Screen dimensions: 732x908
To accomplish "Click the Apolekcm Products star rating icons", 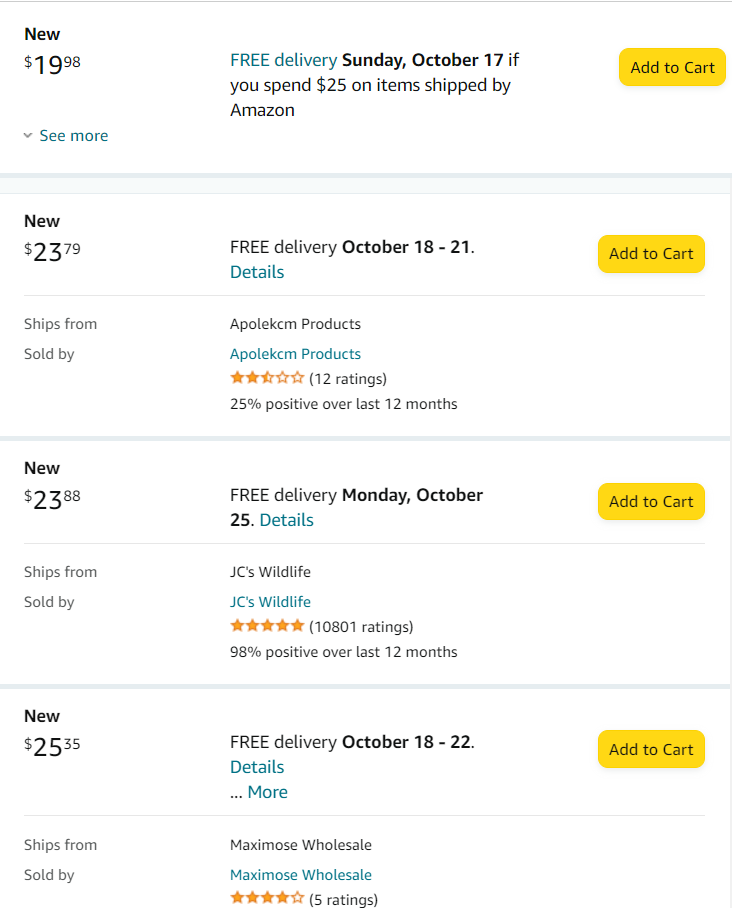I will tap(267, 378).
